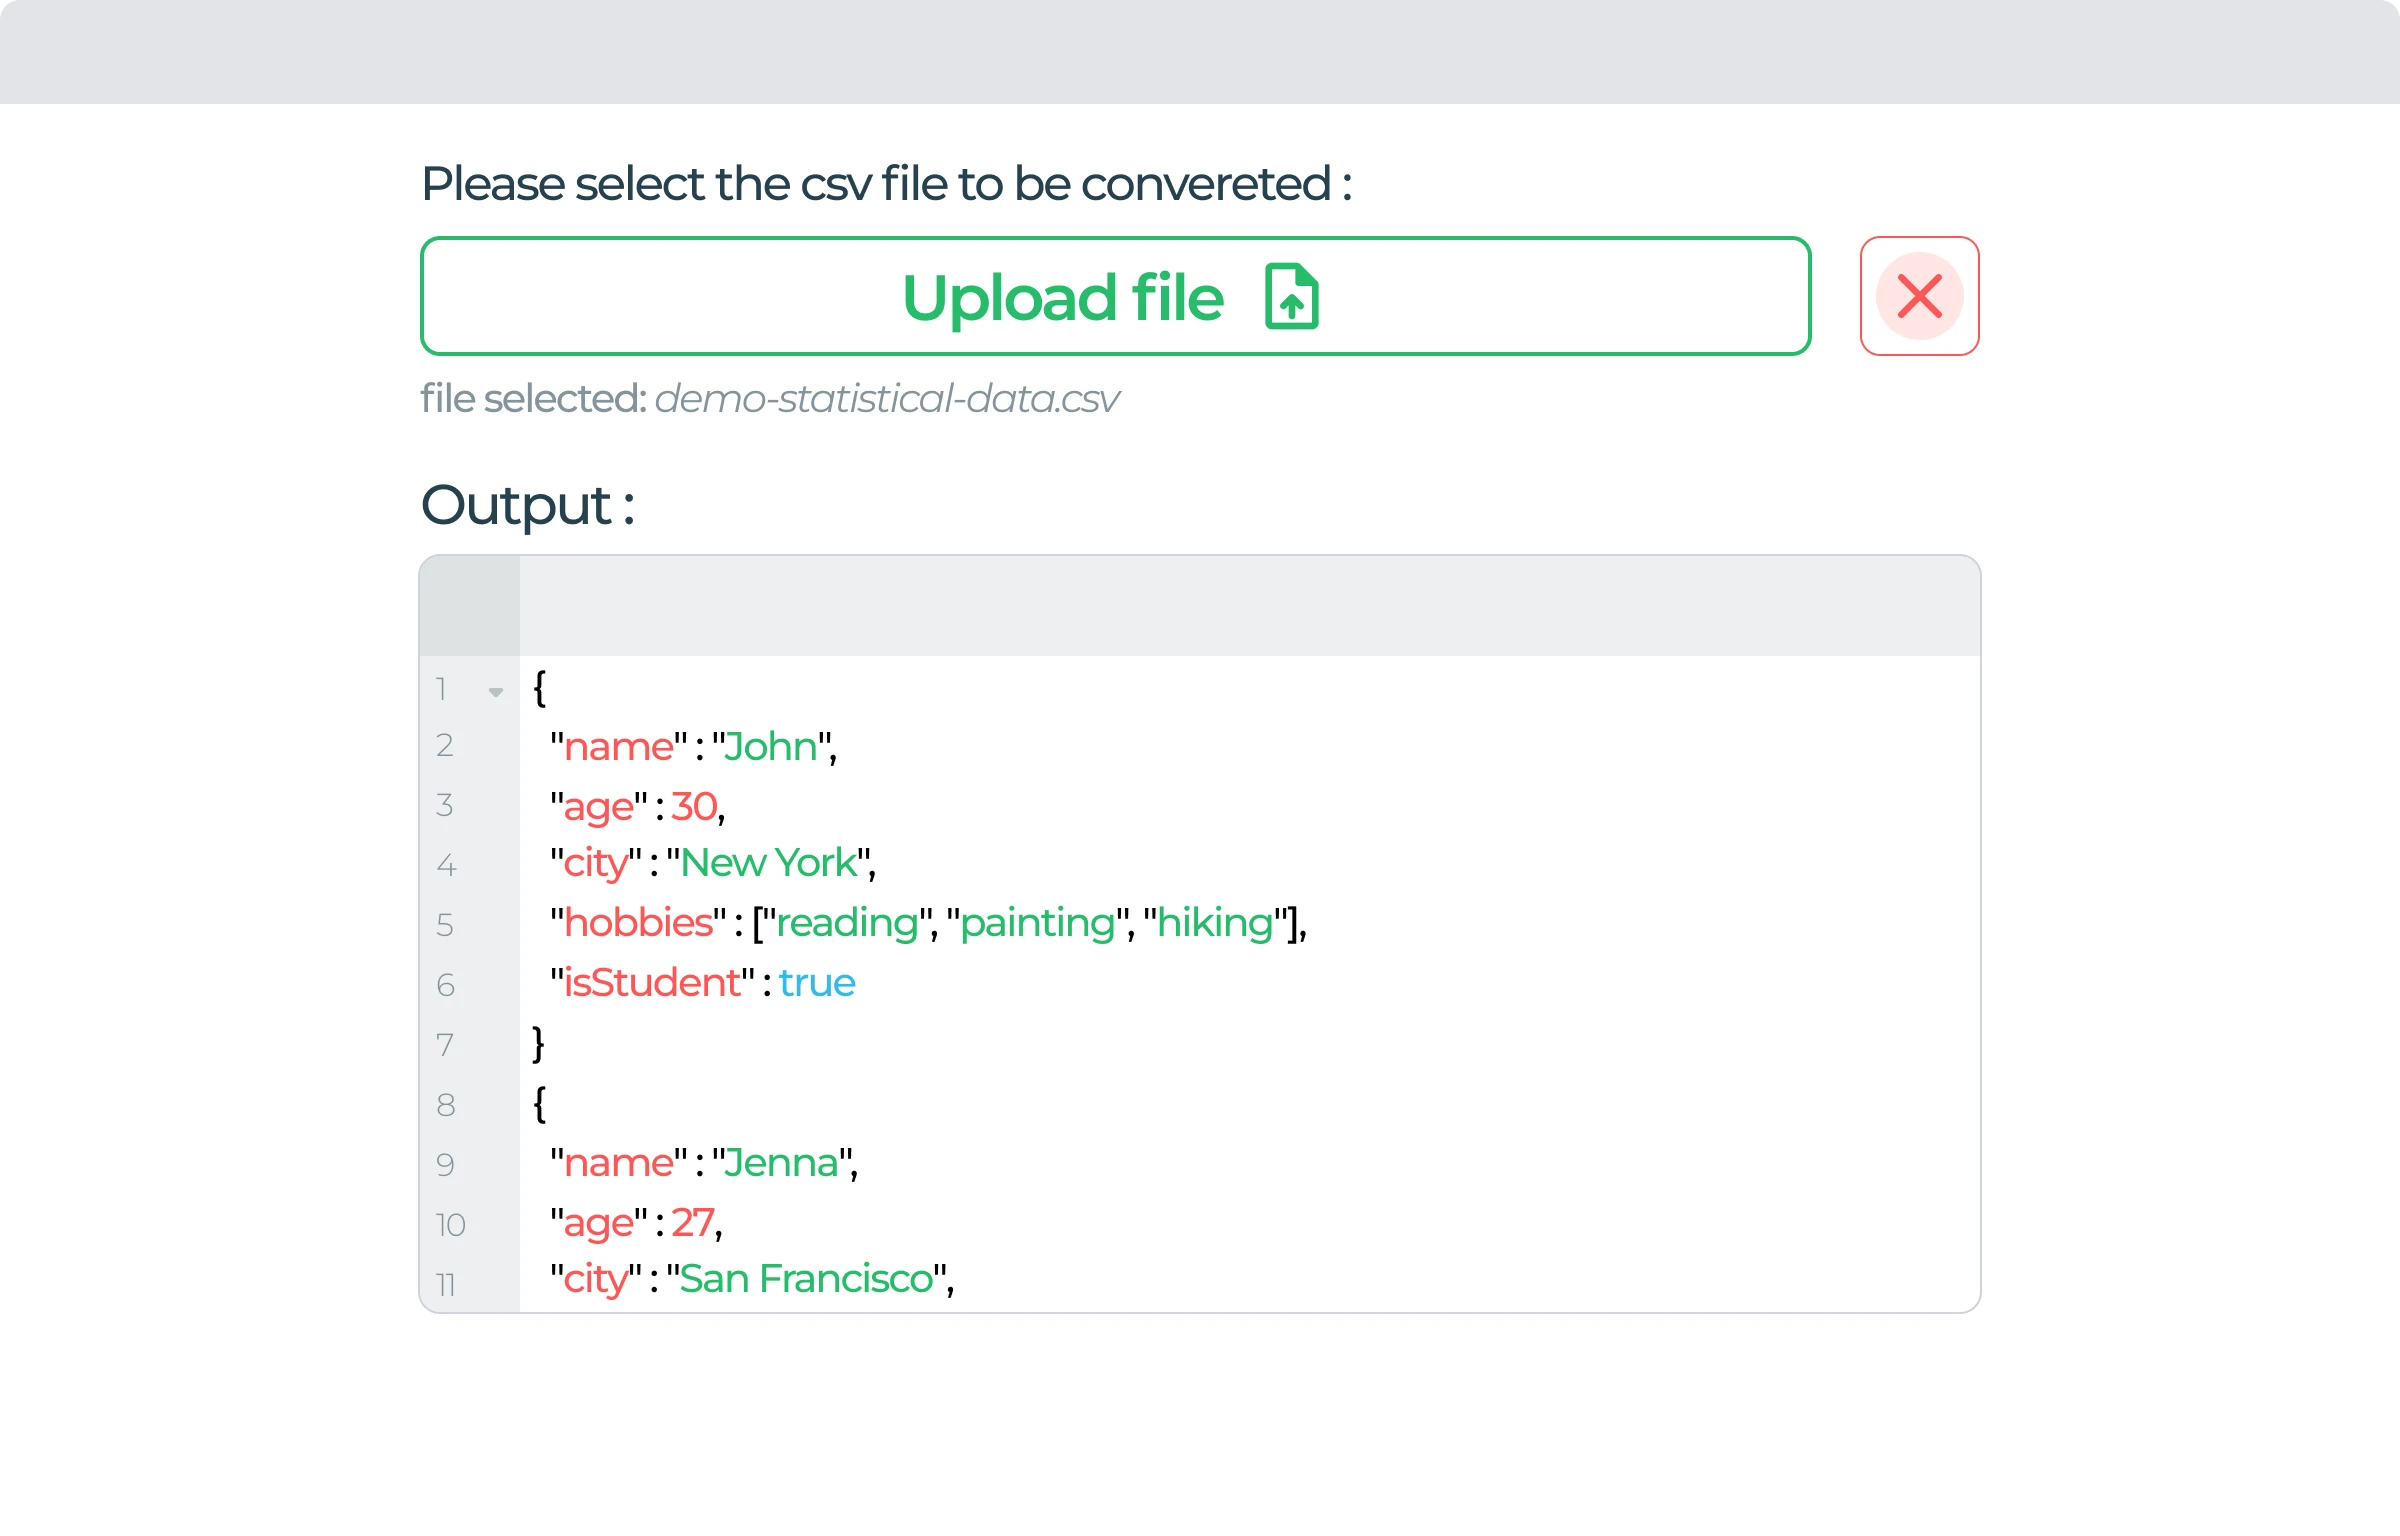Image resolution: width=2400 pixels, height=1536 pixels.
Task: Click the age value 30 on line 3
Action: click(x=694, y=806)
